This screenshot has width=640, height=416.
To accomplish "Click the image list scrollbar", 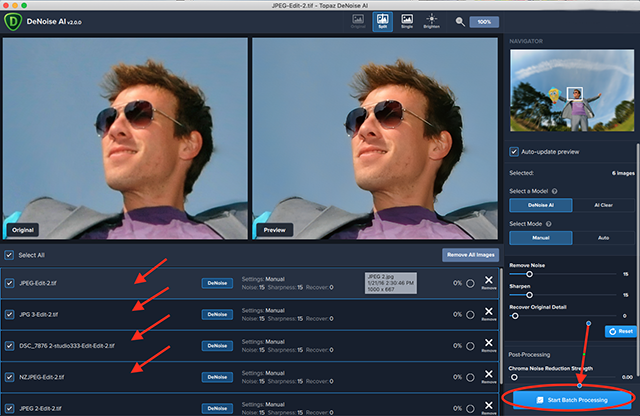I will coord(501,327).
